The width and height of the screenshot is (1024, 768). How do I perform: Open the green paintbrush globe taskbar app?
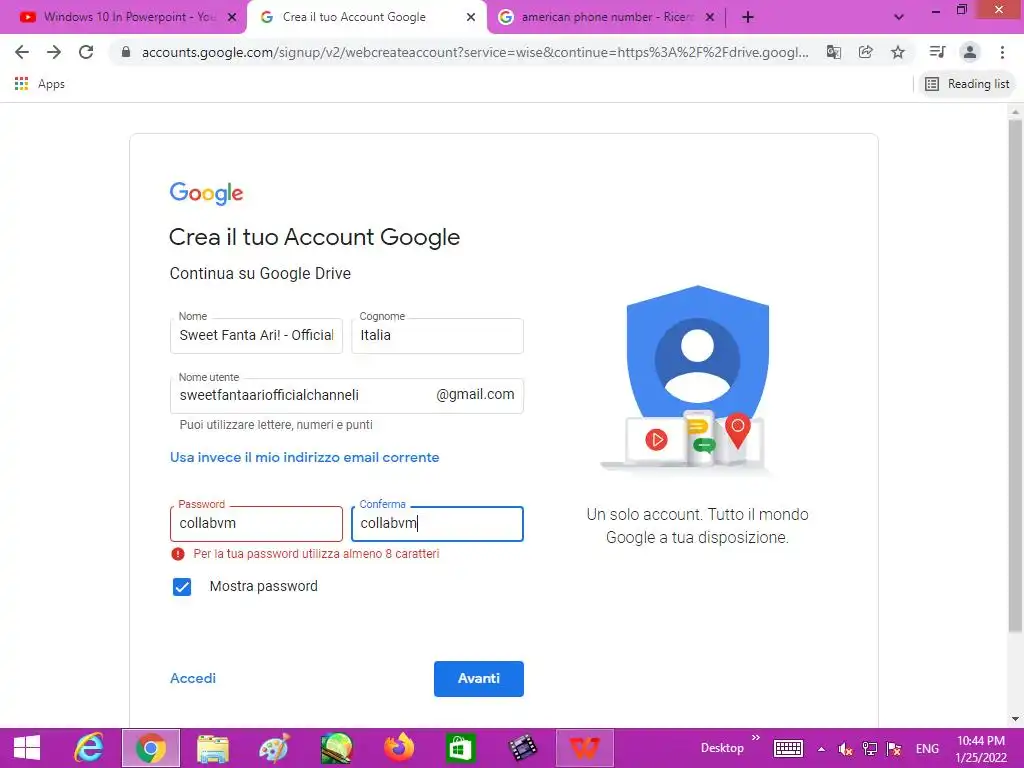pos(336,748)
